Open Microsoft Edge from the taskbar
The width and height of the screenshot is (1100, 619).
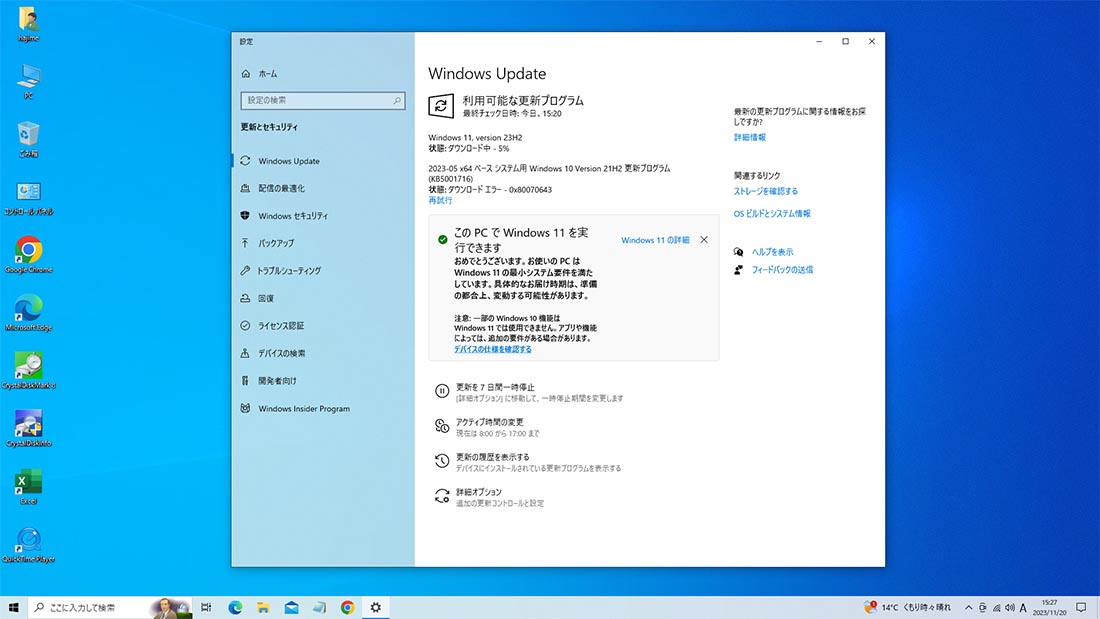click(236, 607)
